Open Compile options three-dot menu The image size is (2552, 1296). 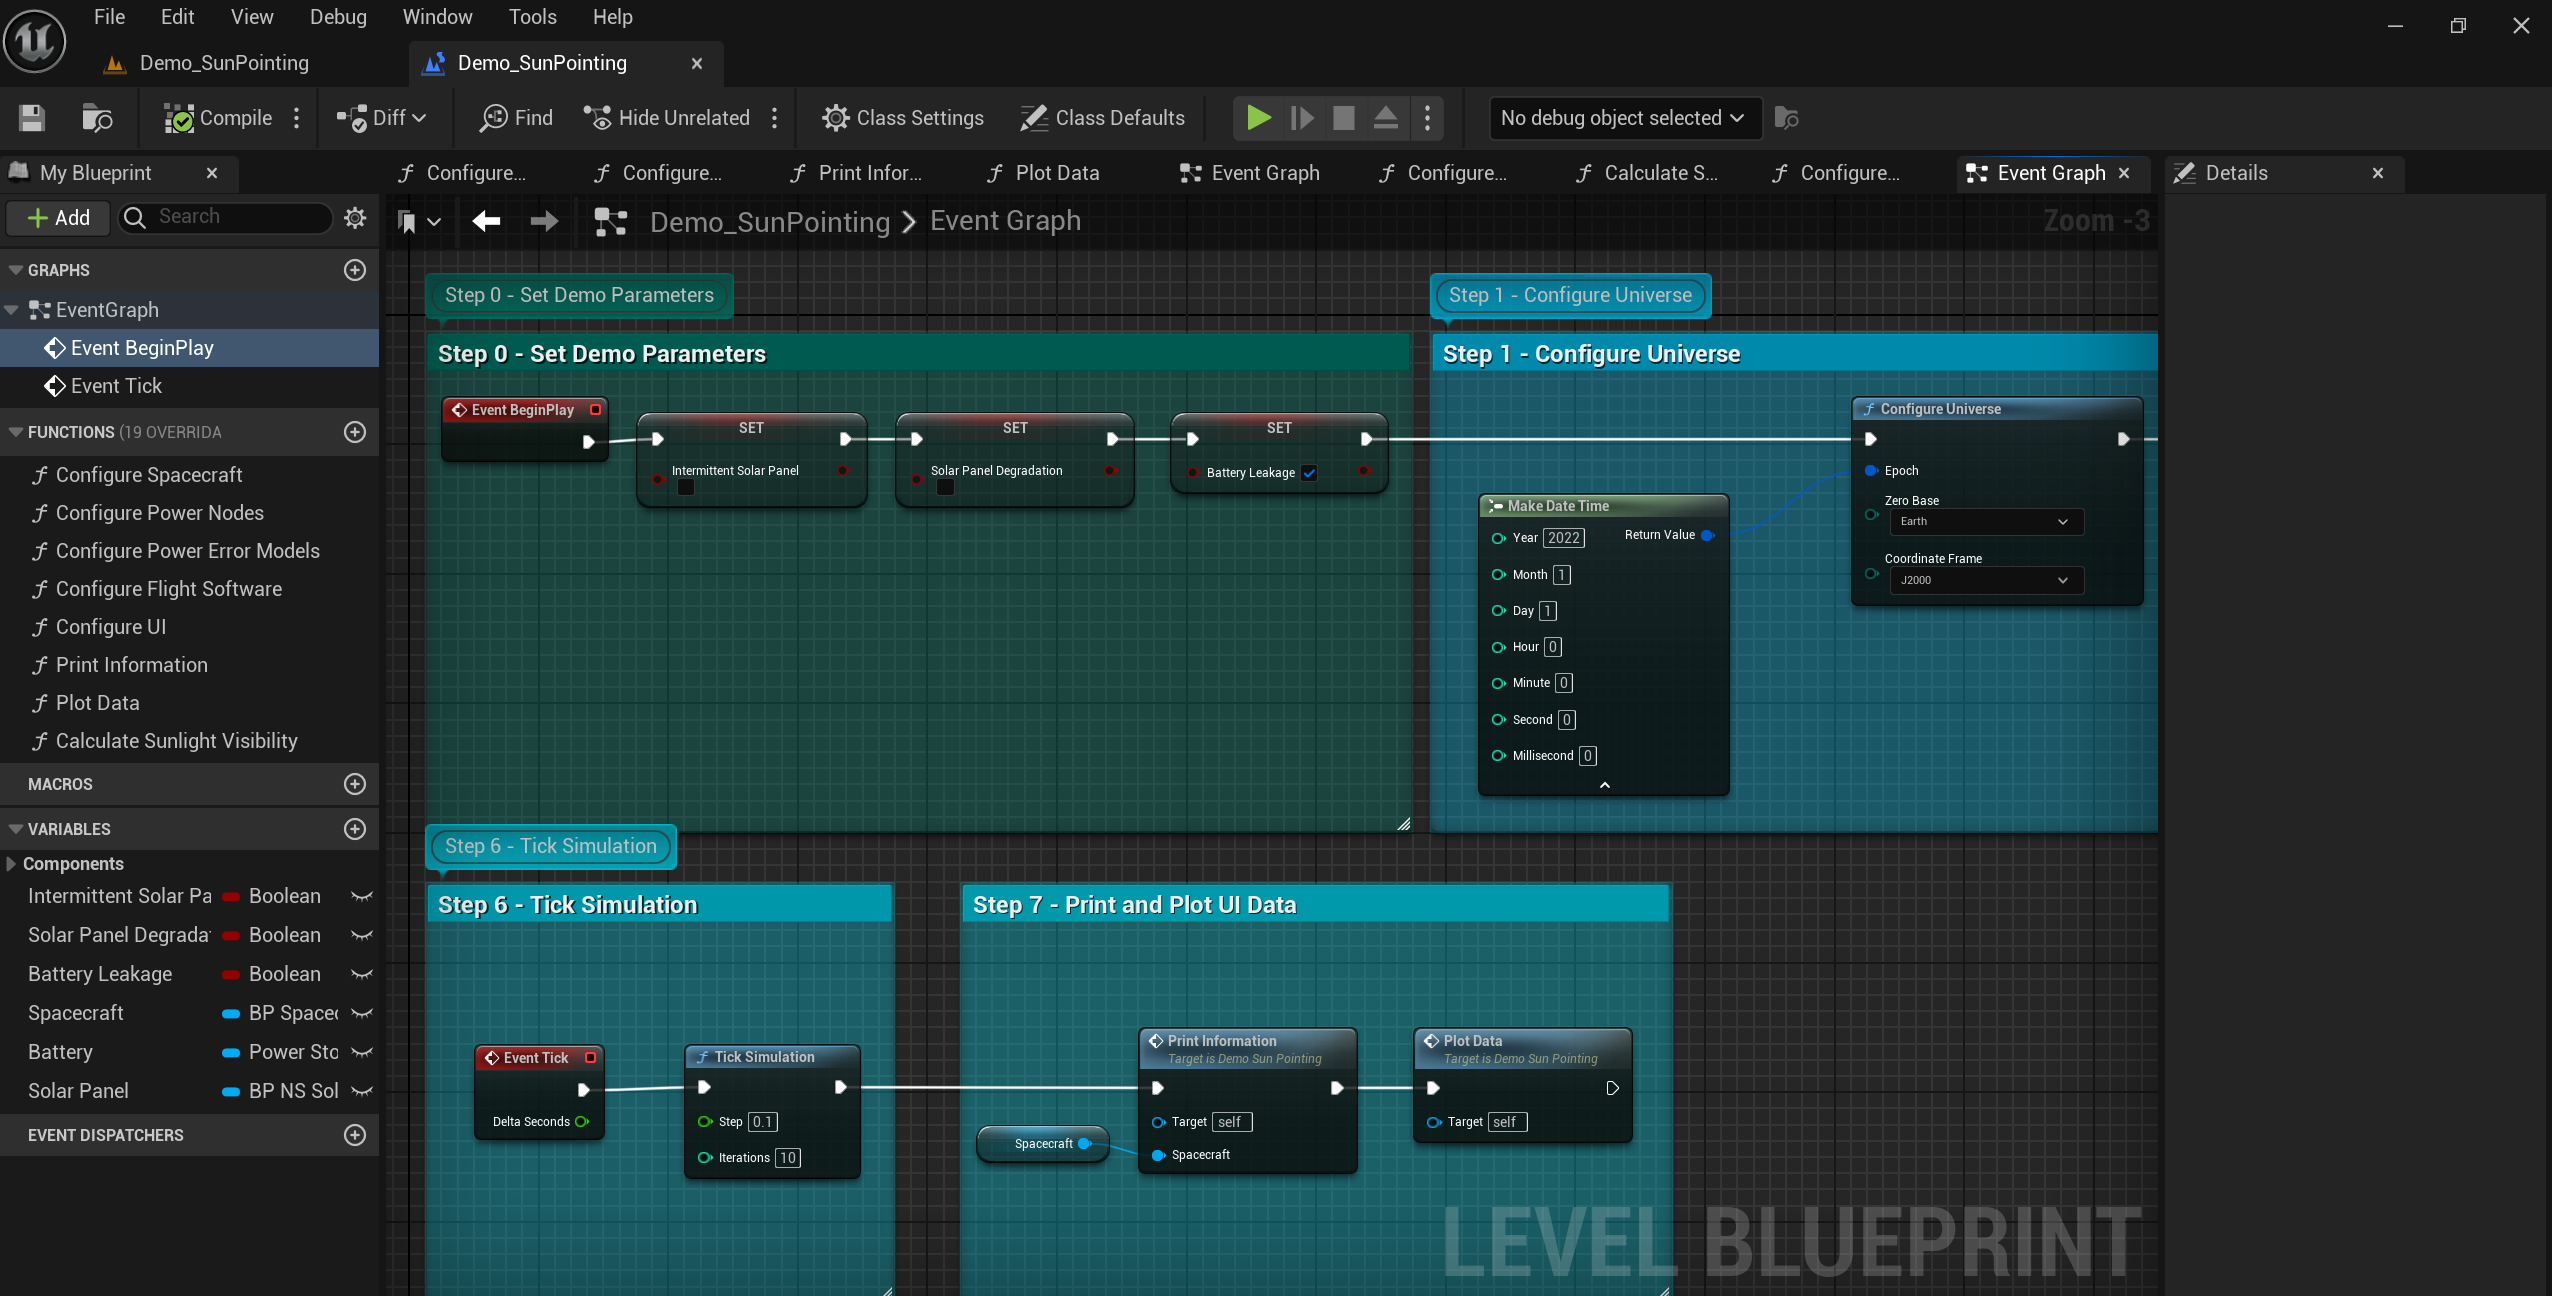pyautogui.click(x=297, y=118)
